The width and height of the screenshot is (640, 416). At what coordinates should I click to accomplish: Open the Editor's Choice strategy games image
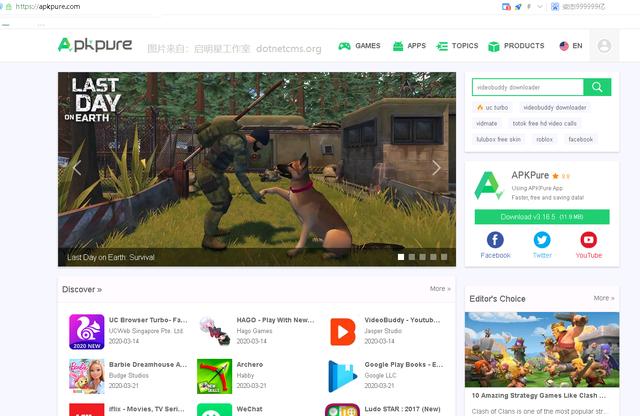point(542,349)
